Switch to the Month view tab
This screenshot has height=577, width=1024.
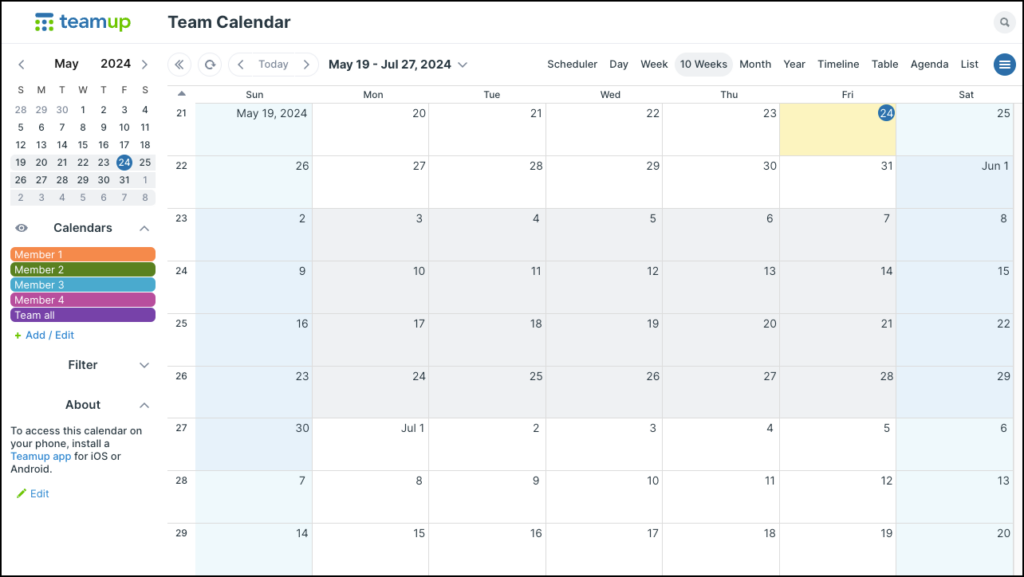(x=755, y=64)
